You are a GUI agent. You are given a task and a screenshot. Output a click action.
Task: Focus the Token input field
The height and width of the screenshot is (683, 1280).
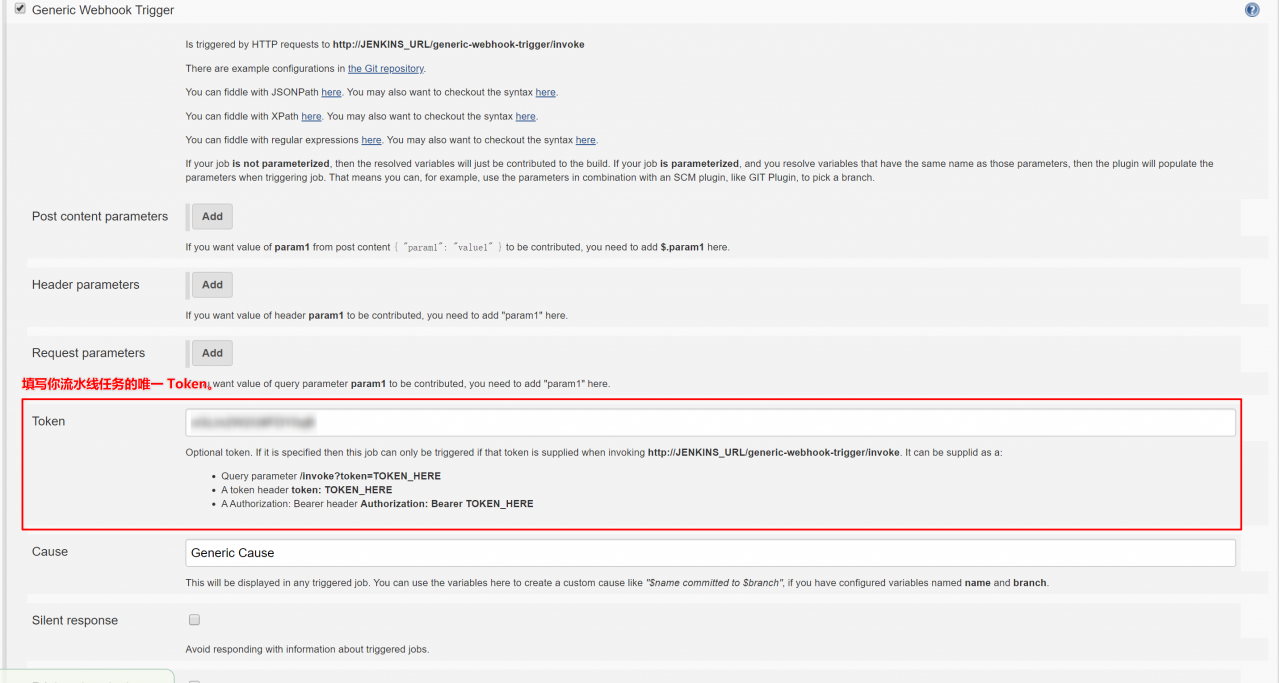pyautogui.click(x=711, y=423)
